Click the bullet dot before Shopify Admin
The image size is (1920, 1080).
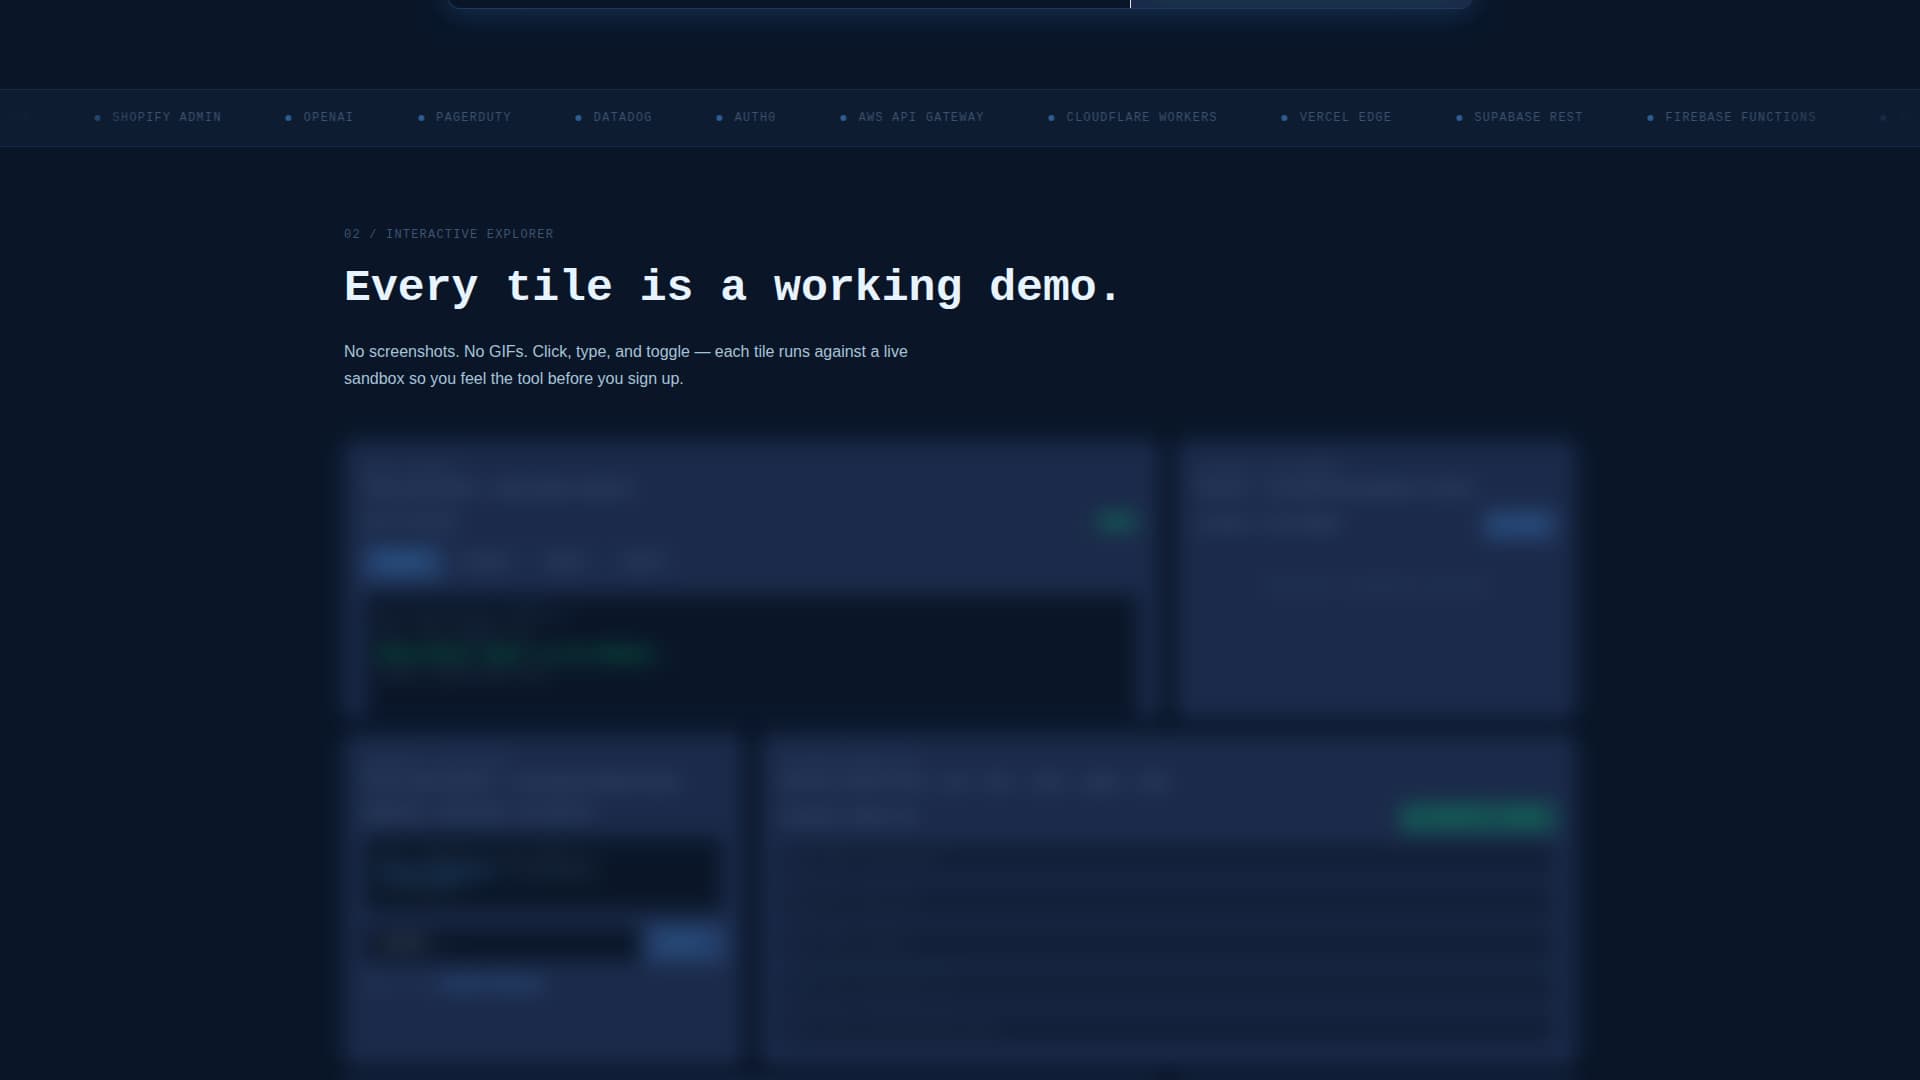pos(97,118)
